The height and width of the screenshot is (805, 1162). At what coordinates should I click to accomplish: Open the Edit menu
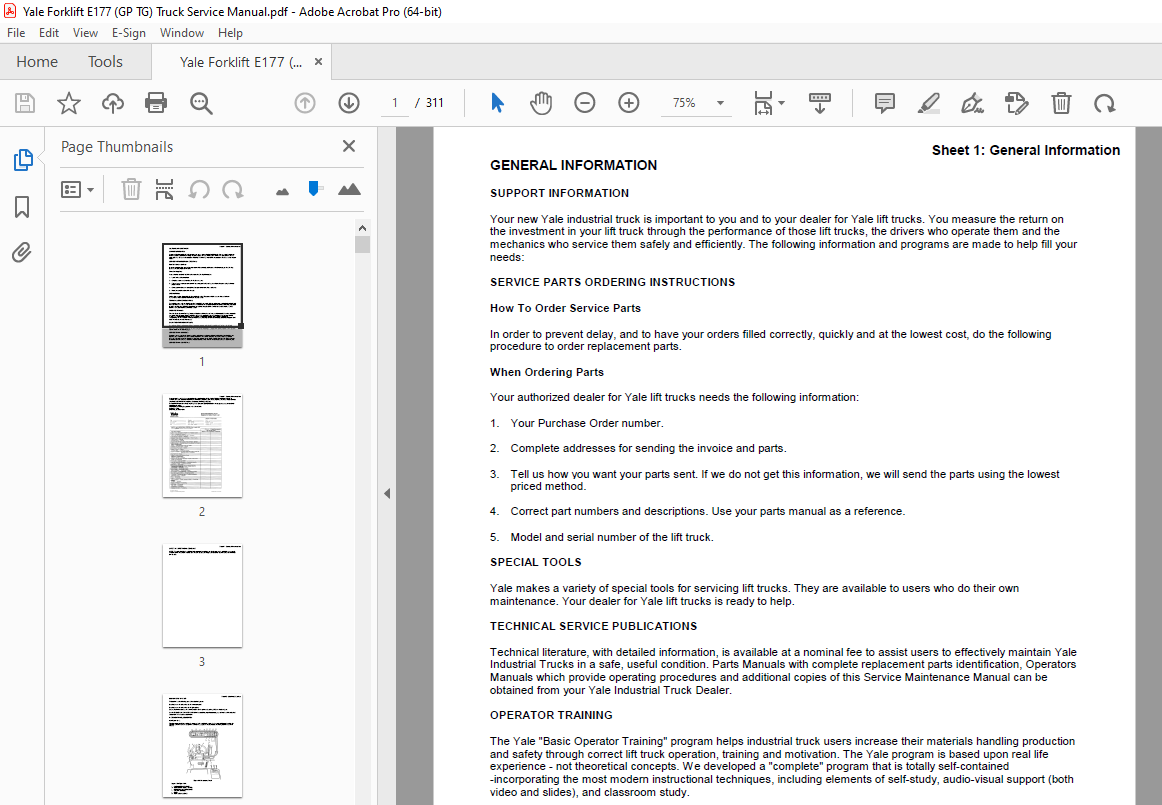49,33
